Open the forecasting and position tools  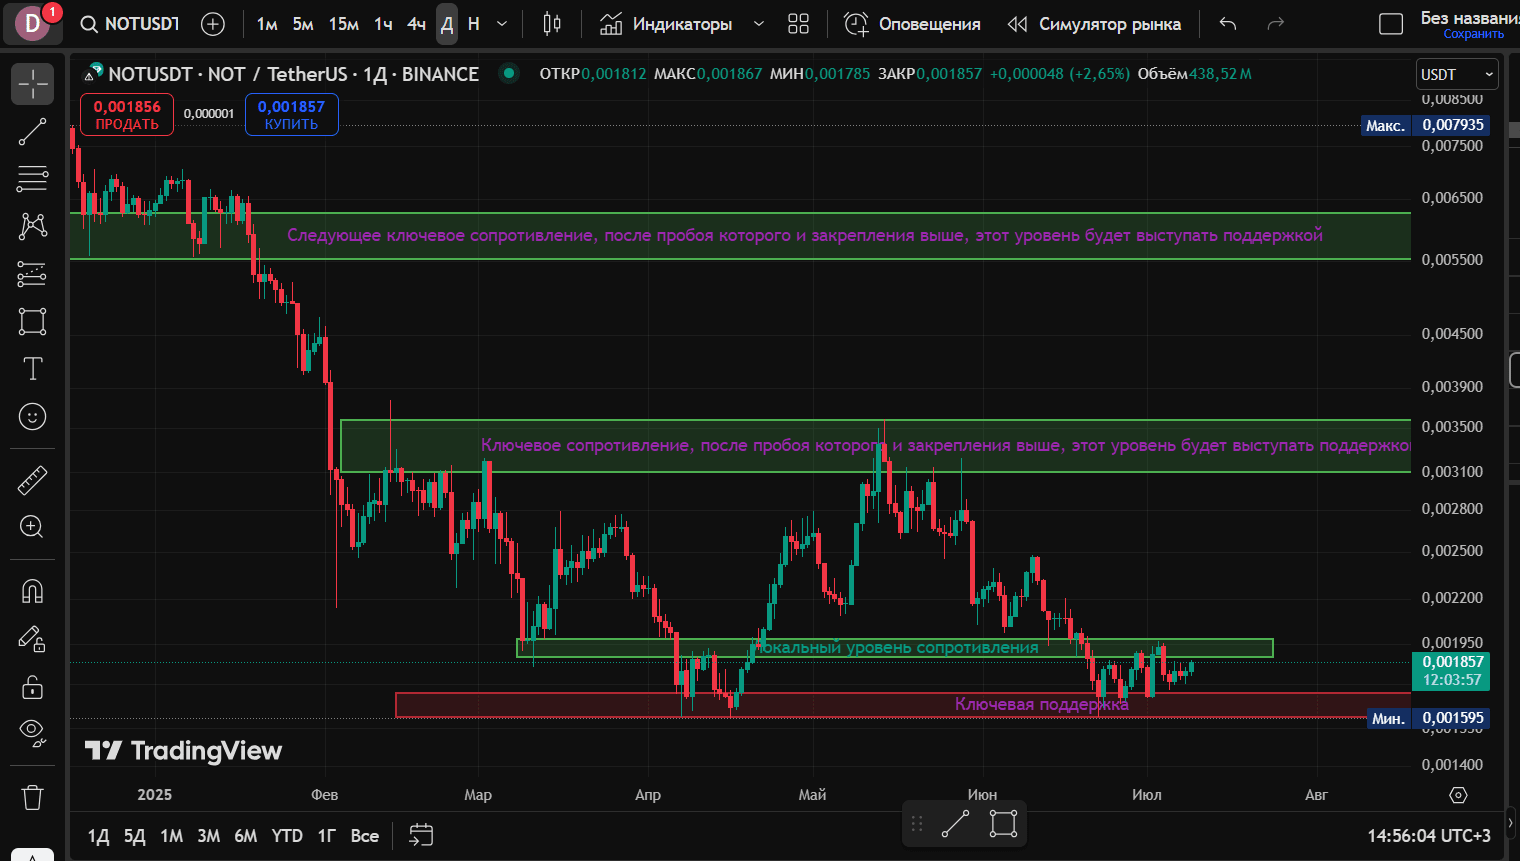click(32, 274)
